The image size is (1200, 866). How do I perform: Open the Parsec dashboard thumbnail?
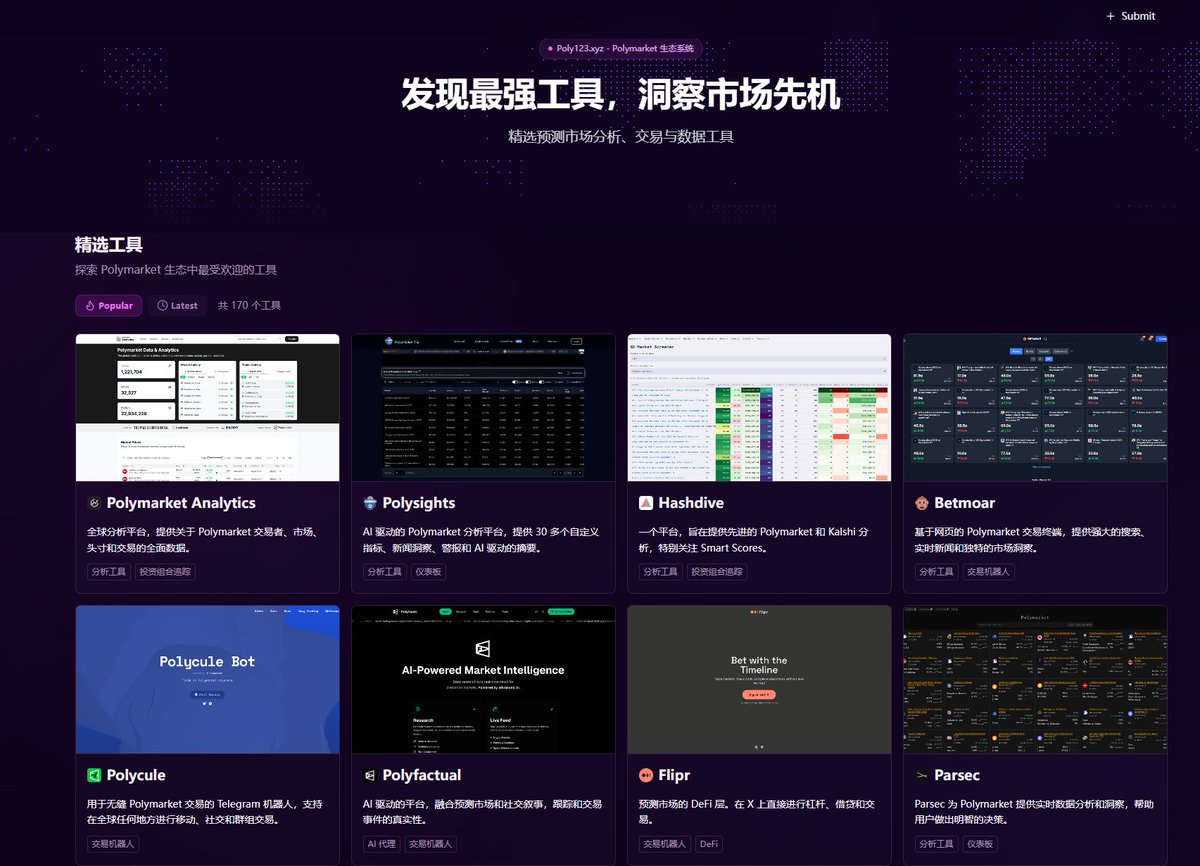(1035, 679)
